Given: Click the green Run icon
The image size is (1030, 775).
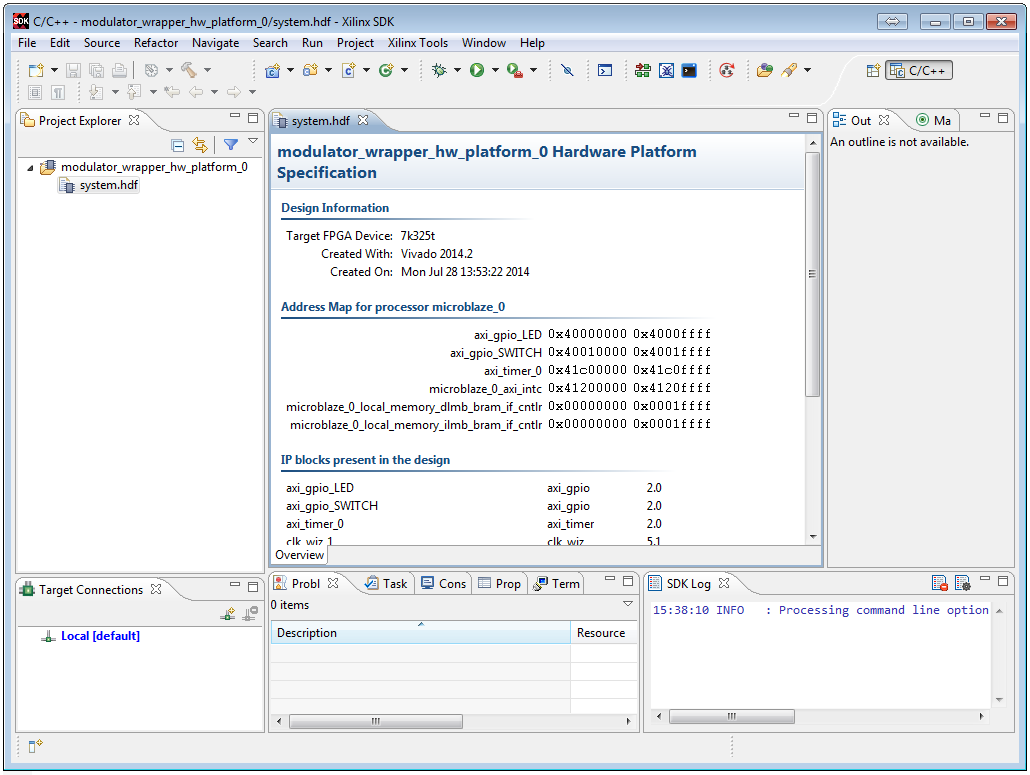Looking at the screenshot, I should 477,70.
